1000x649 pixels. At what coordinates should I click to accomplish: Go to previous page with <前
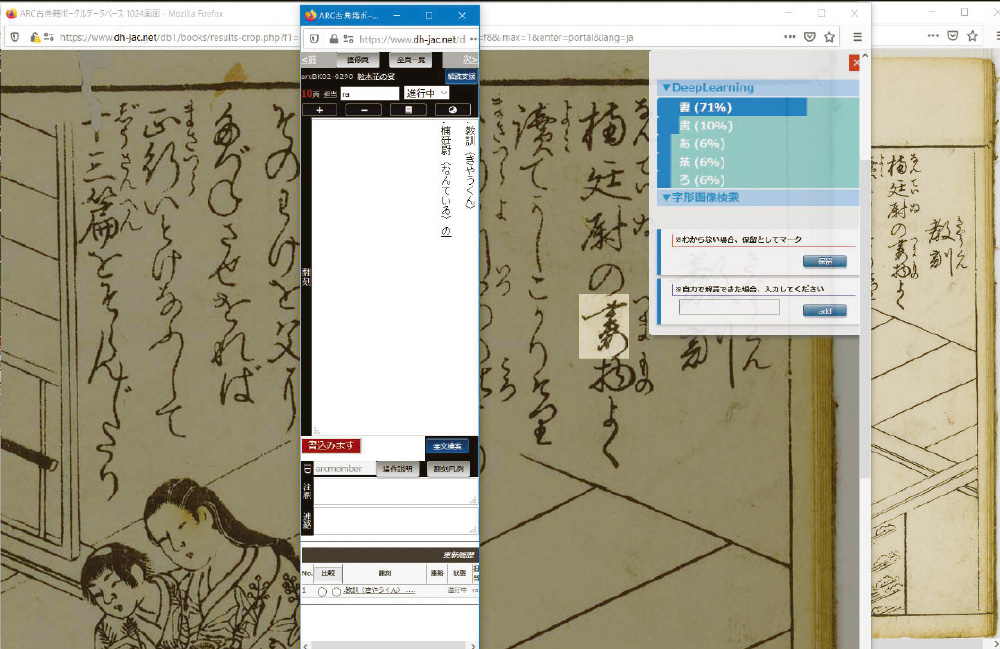[309, 60]
